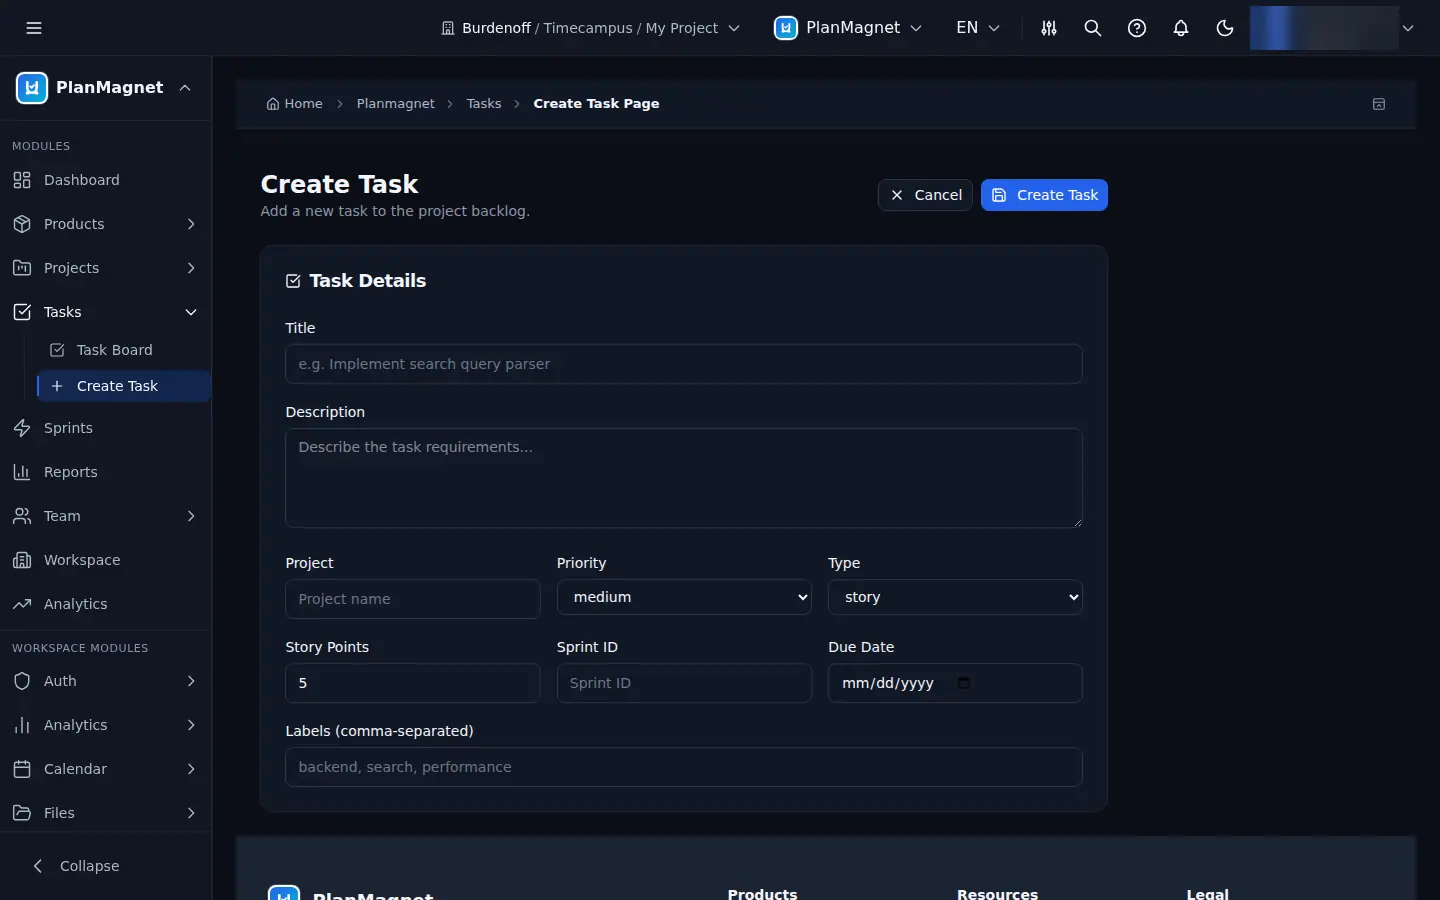Click the Sprint ID input field
Image resolution: width=1440 pixels, height=900 pixels.
click(684, 683)
